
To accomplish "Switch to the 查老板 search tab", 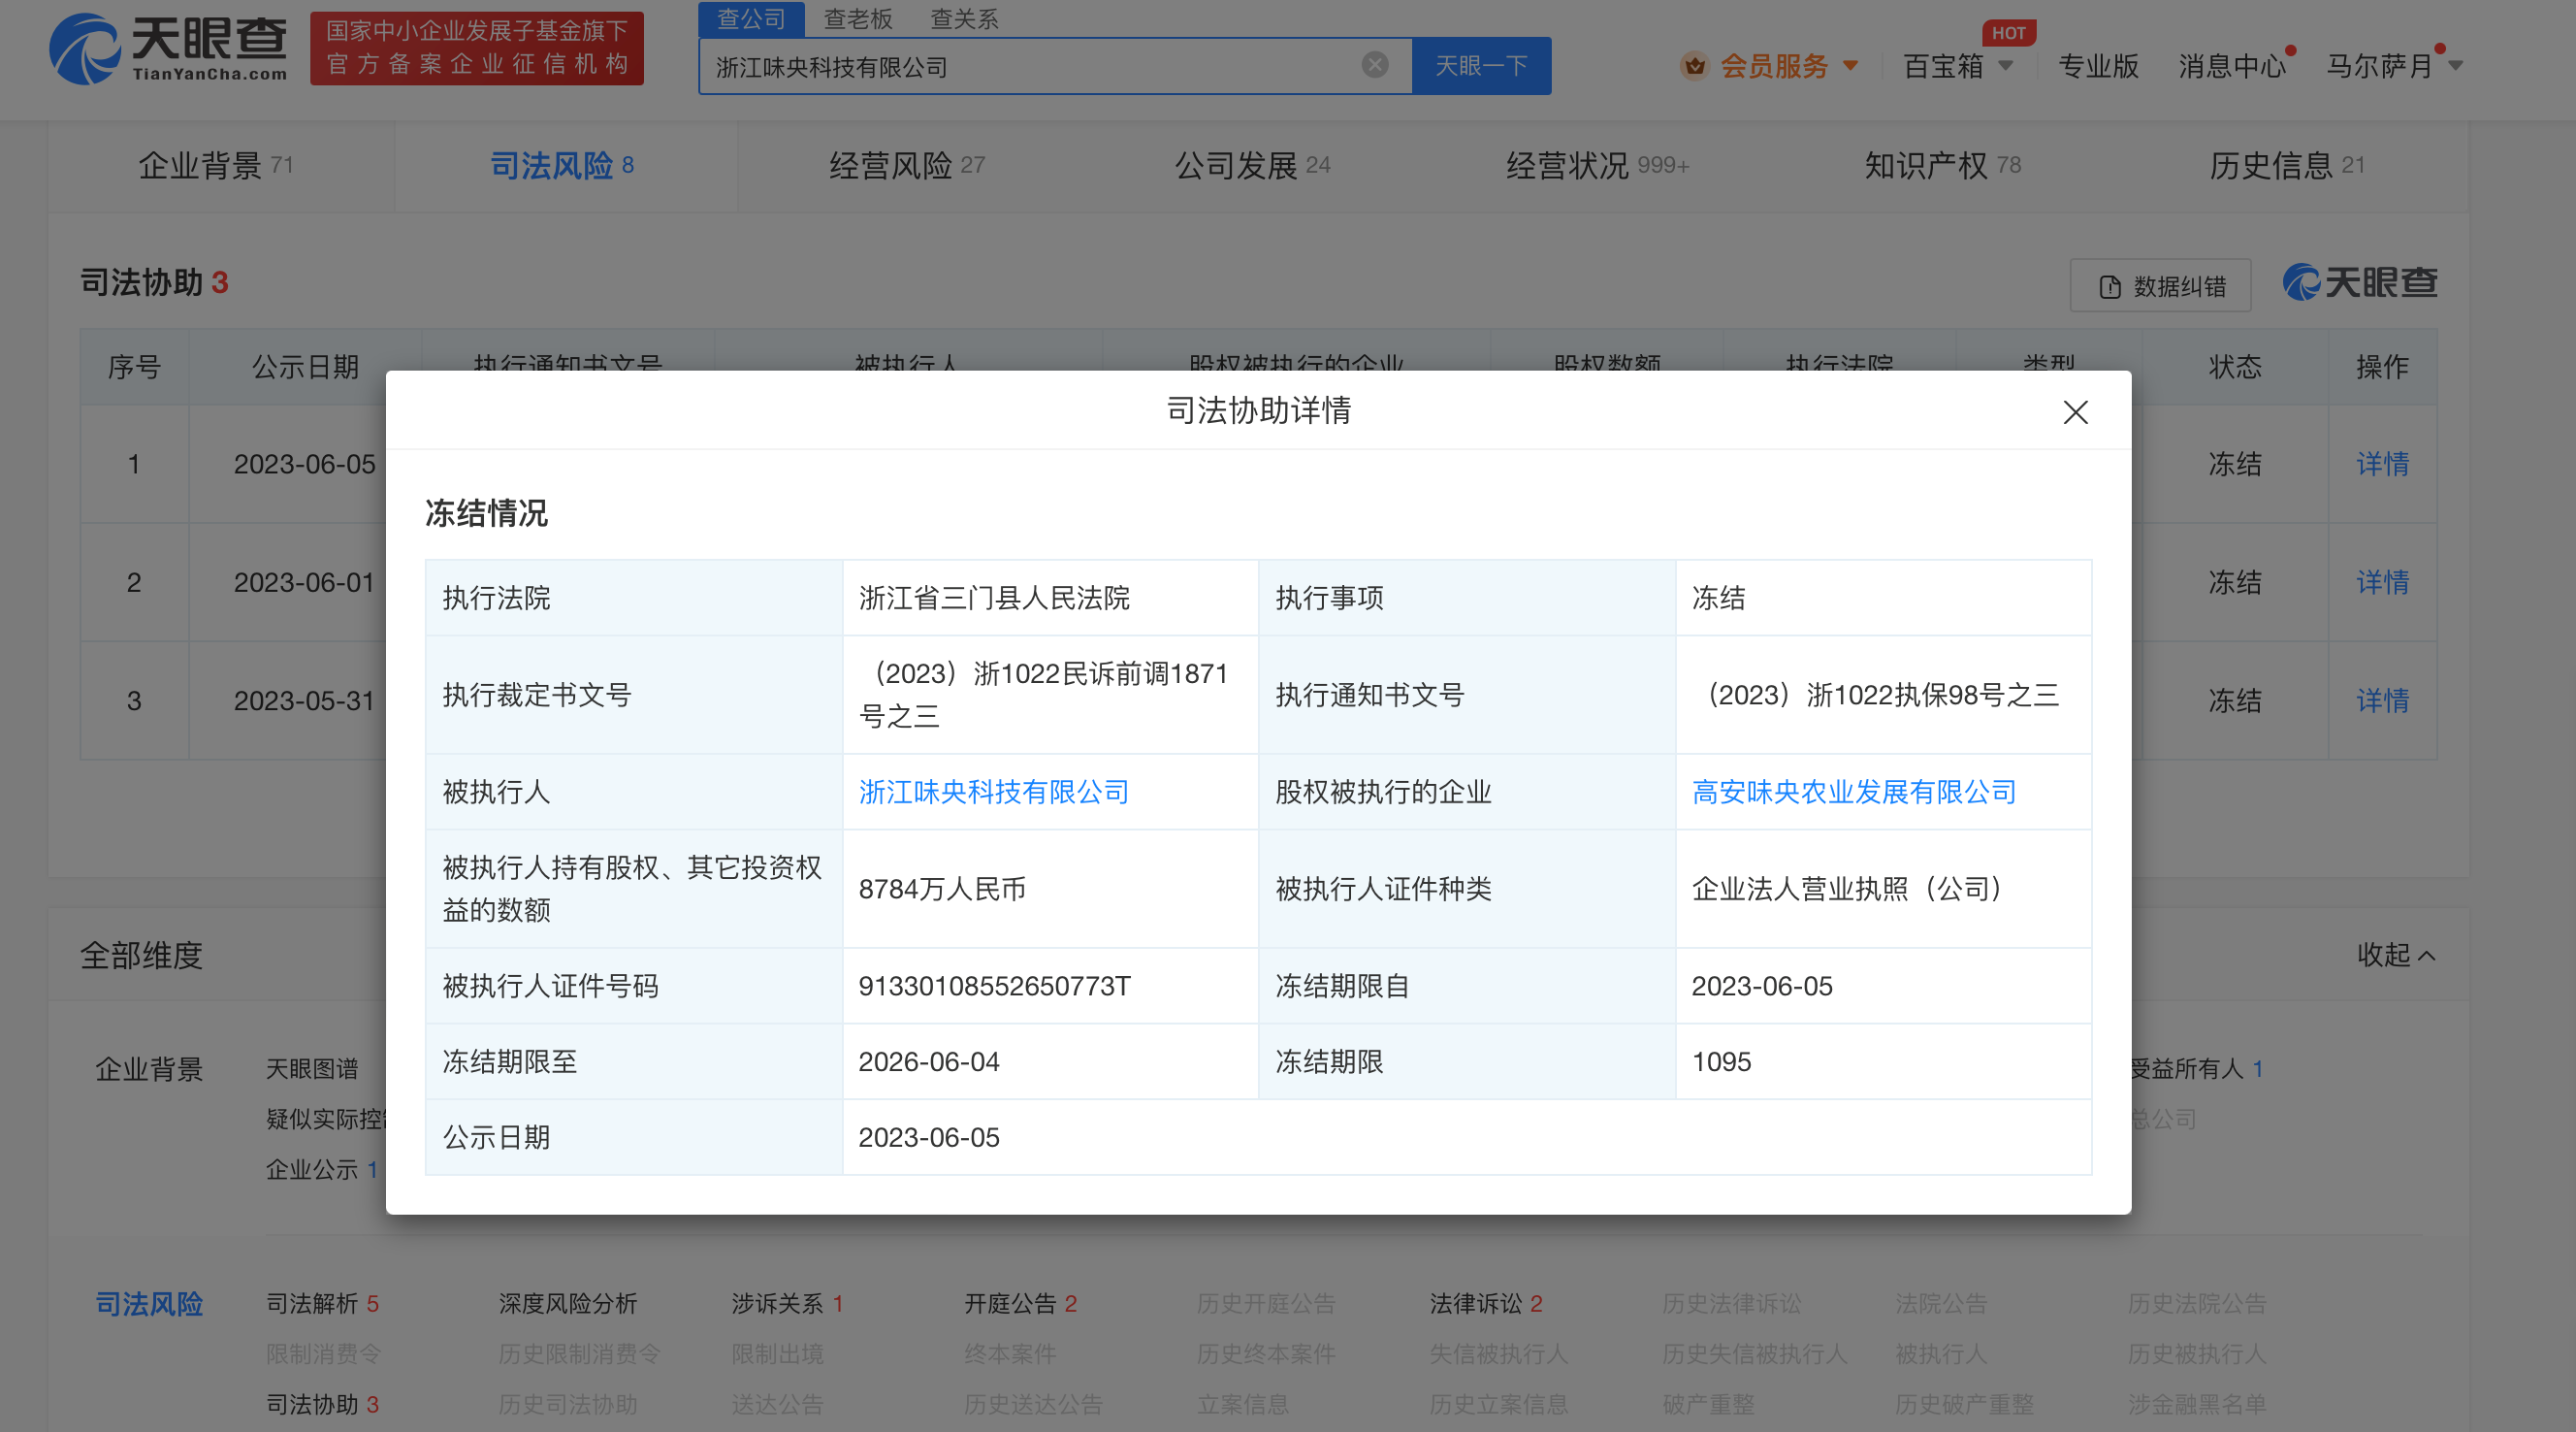I will [857, 19].
